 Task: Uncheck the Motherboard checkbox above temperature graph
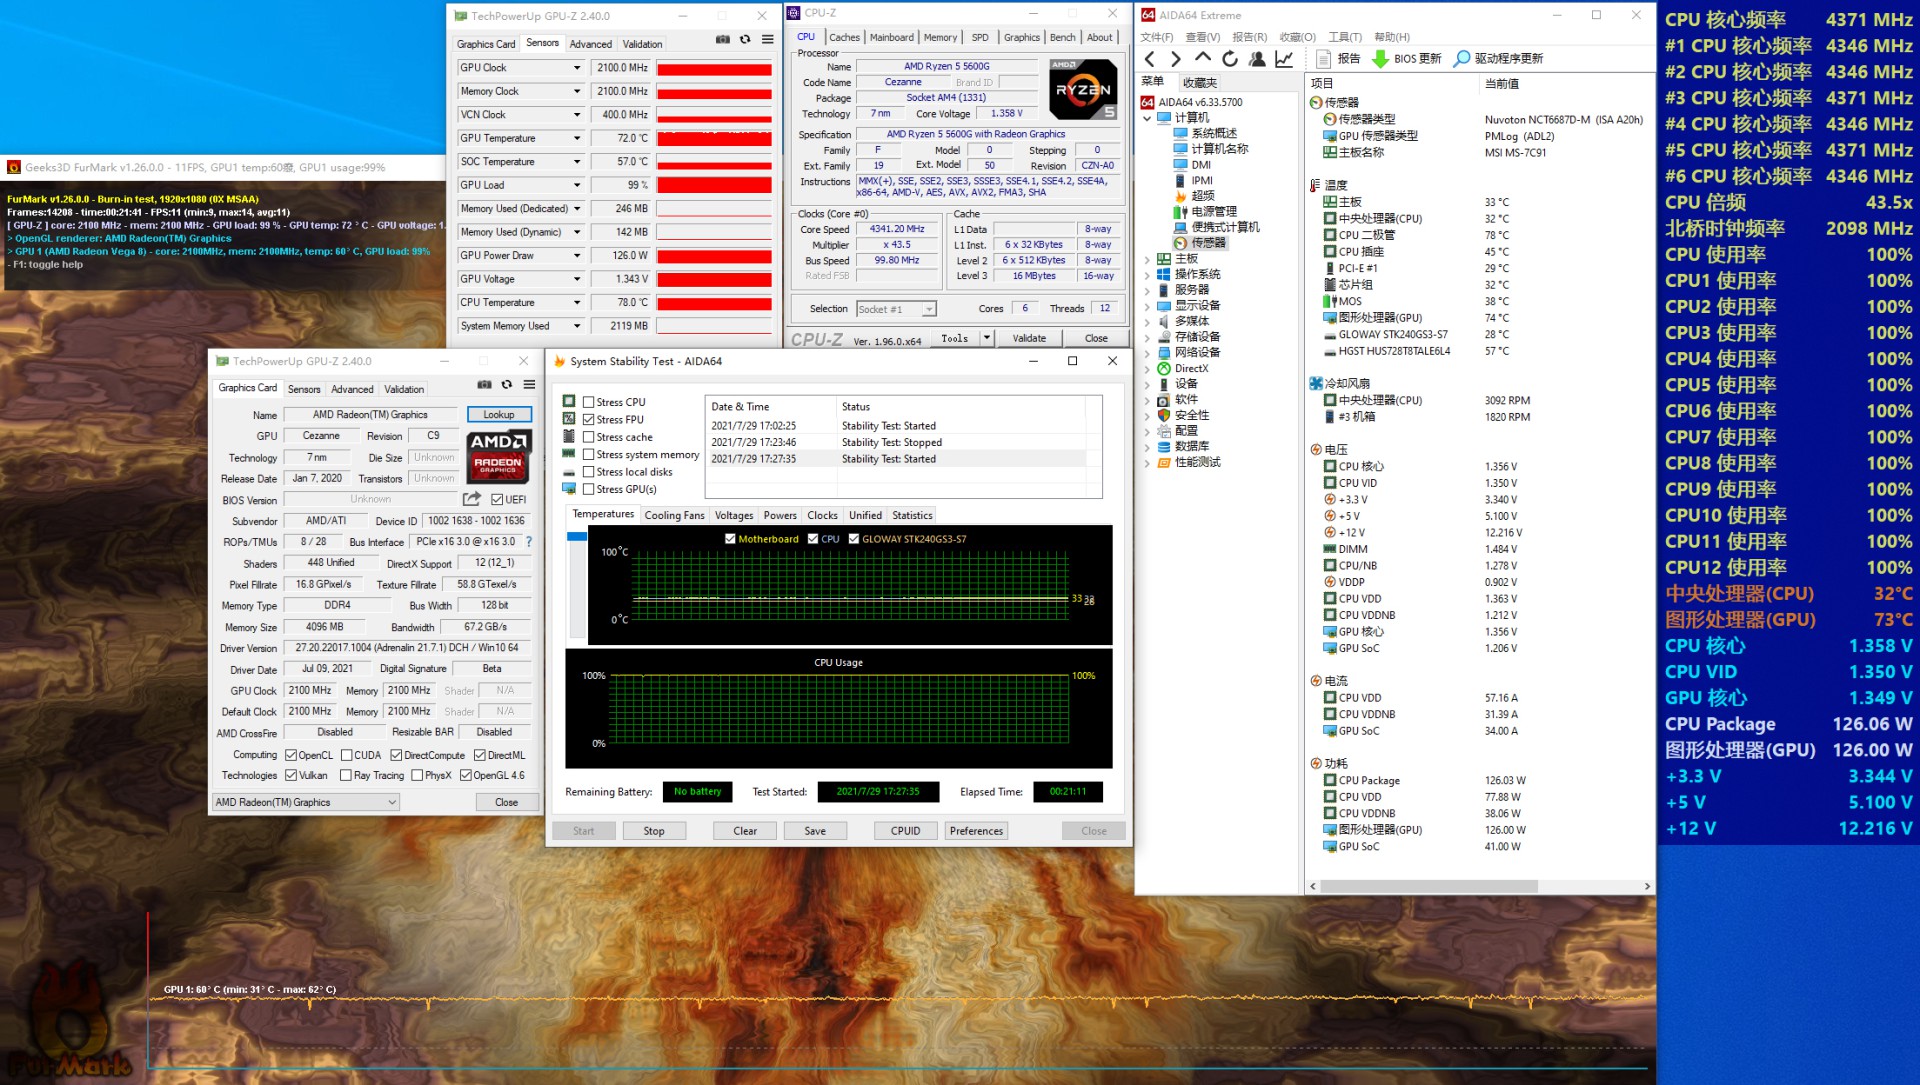point(730,539)
